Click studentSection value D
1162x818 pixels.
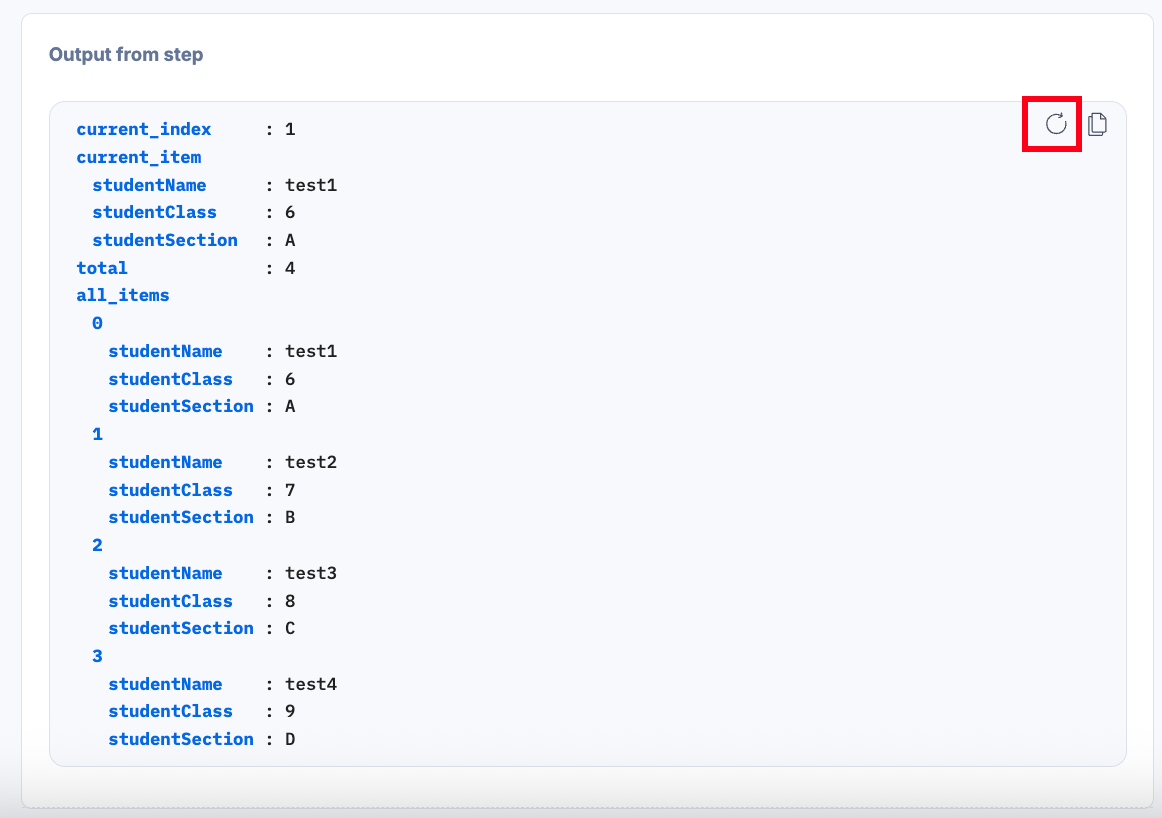[x=290, y=739]
